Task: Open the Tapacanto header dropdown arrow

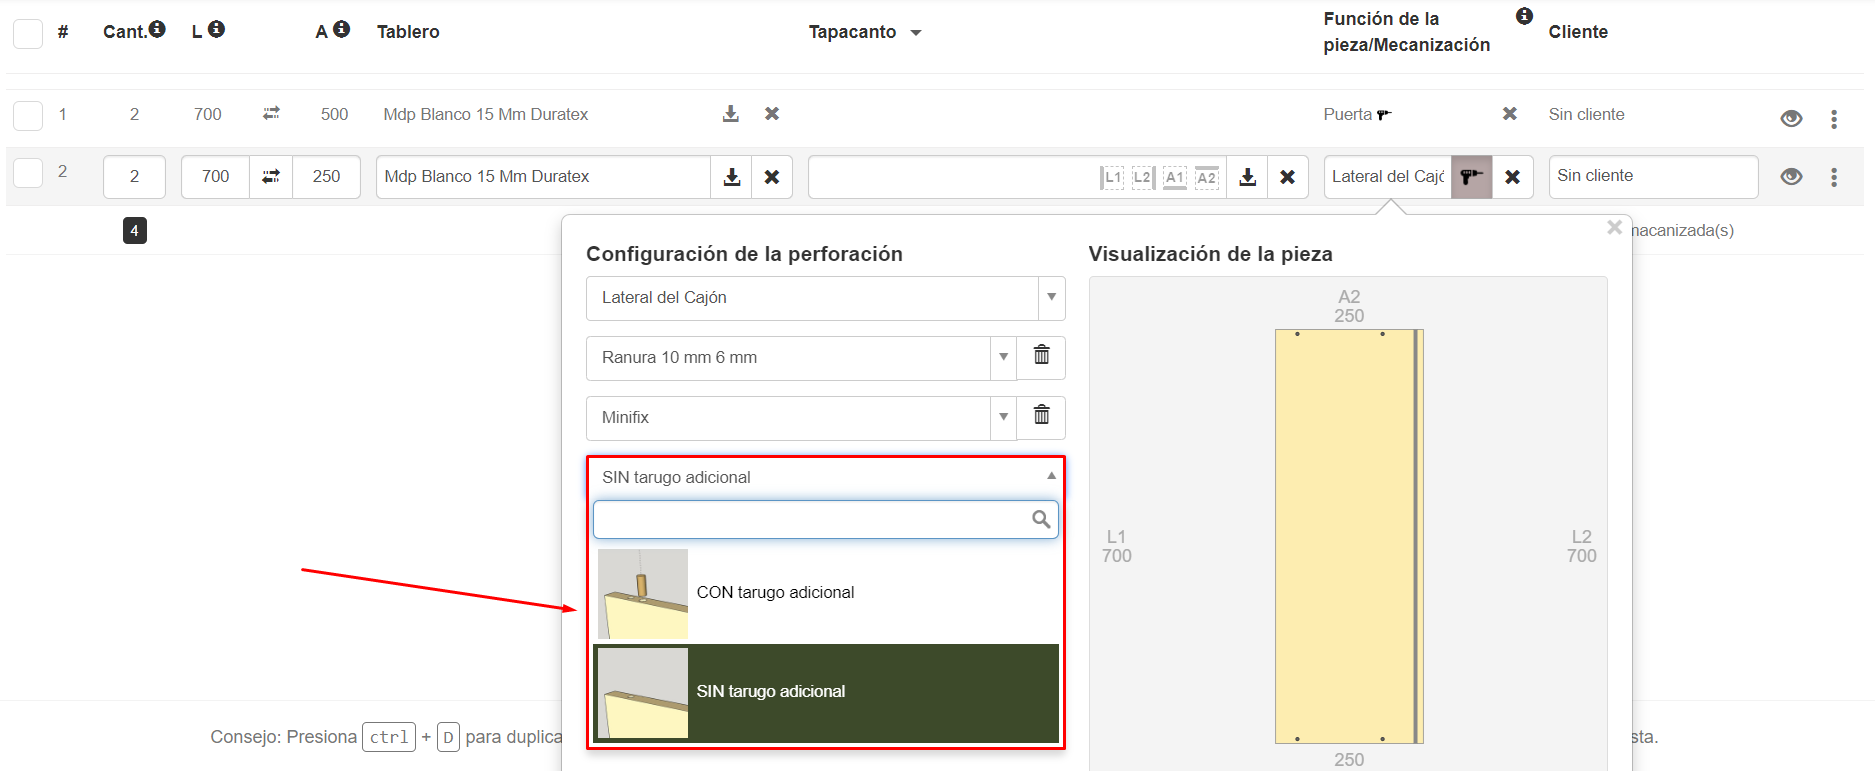Action: [916, 33]
